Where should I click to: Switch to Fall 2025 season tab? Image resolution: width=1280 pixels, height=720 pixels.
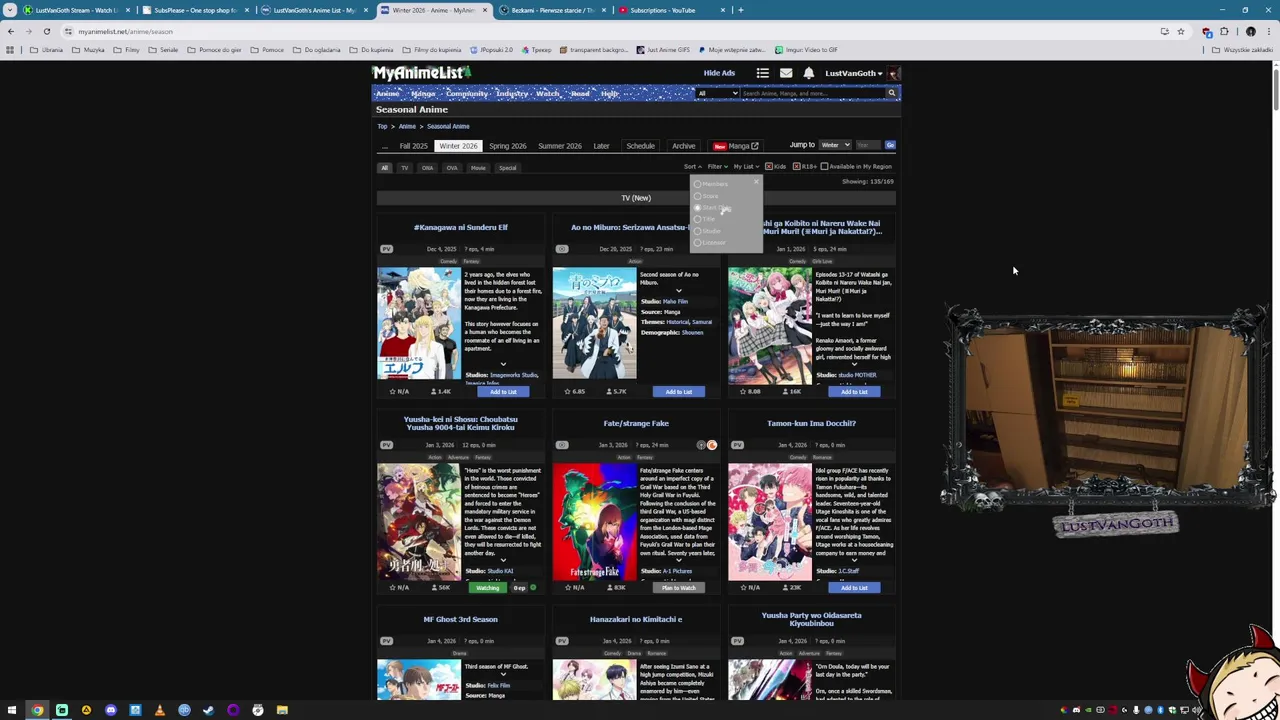(413, 146)
